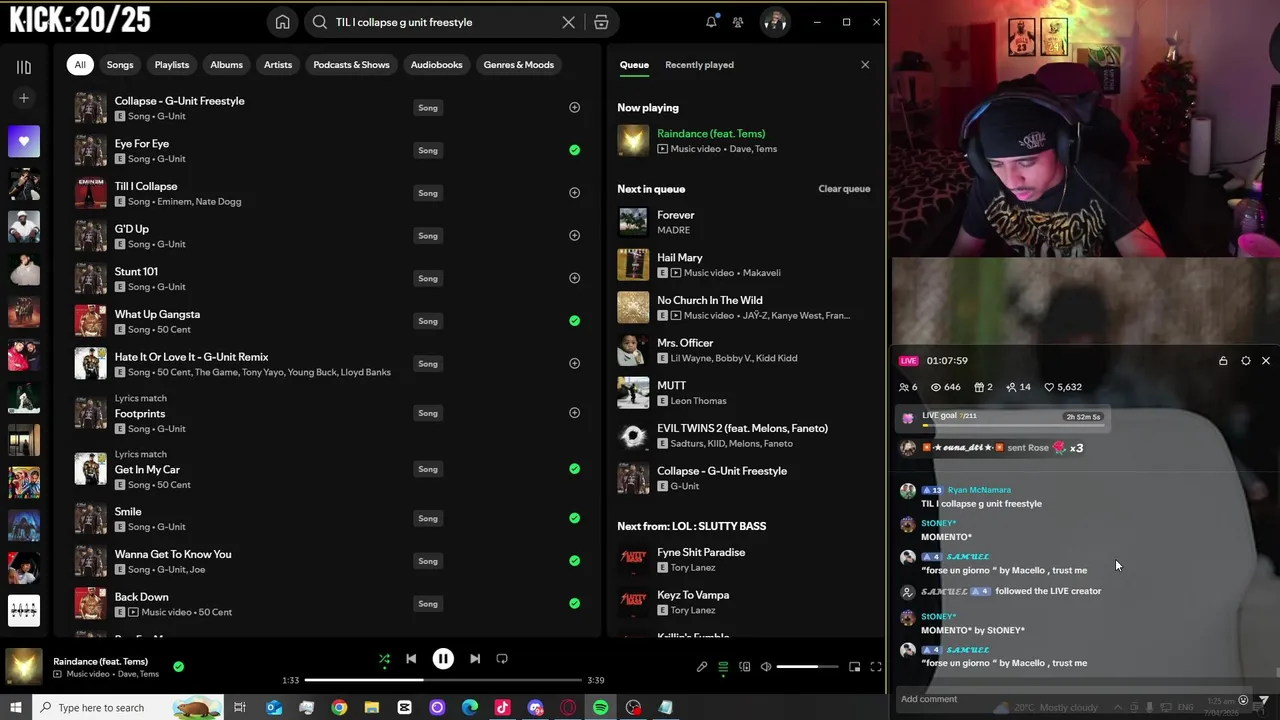Click Hail Mary in the queue
This screenshot has width=1280, height=720.
(x=680, y=258)
